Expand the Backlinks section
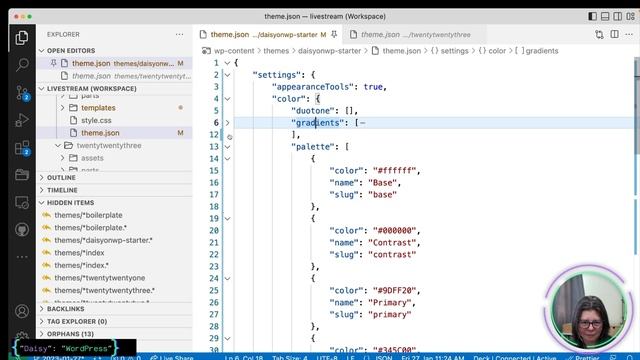Viewport: 640px width, 360px height. coord(42,309)
